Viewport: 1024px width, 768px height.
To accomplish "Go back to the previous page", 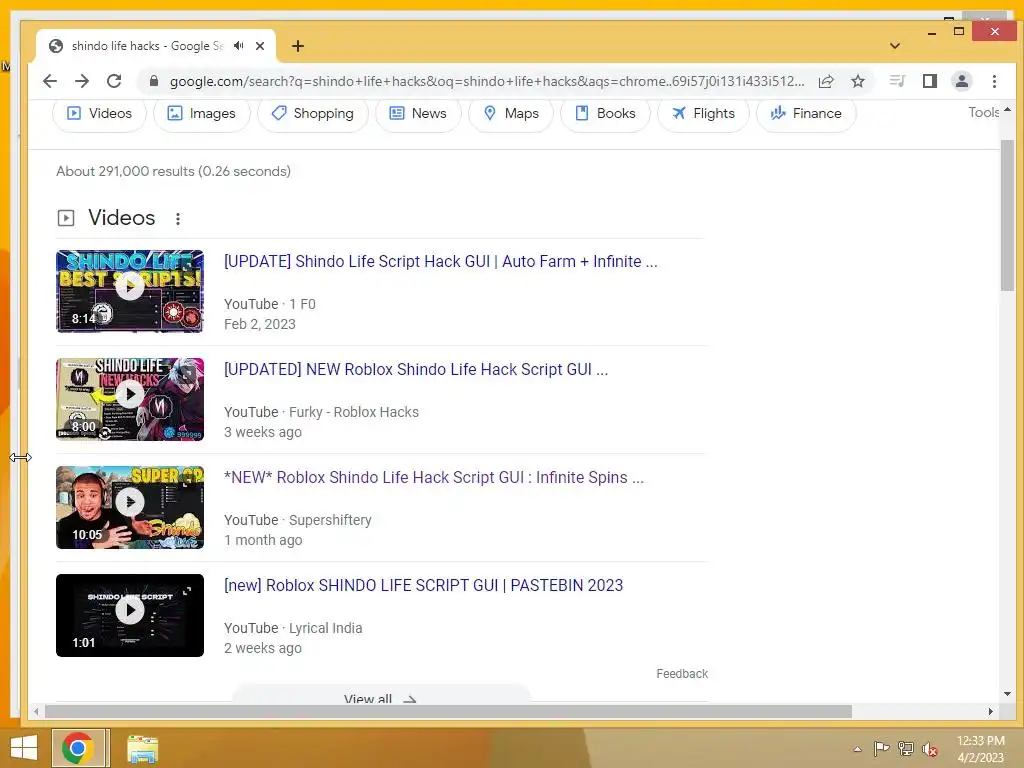I will [x=50, y=81].
